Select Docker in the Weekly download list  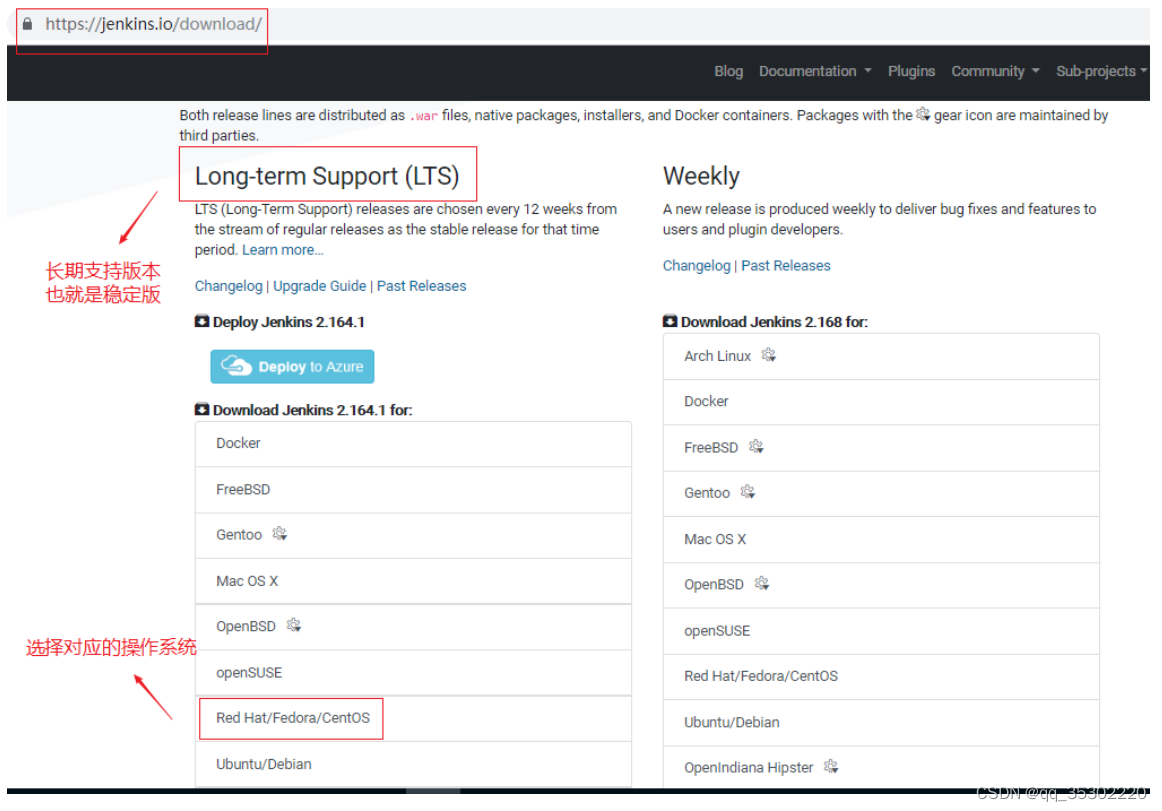coord(881,402)
